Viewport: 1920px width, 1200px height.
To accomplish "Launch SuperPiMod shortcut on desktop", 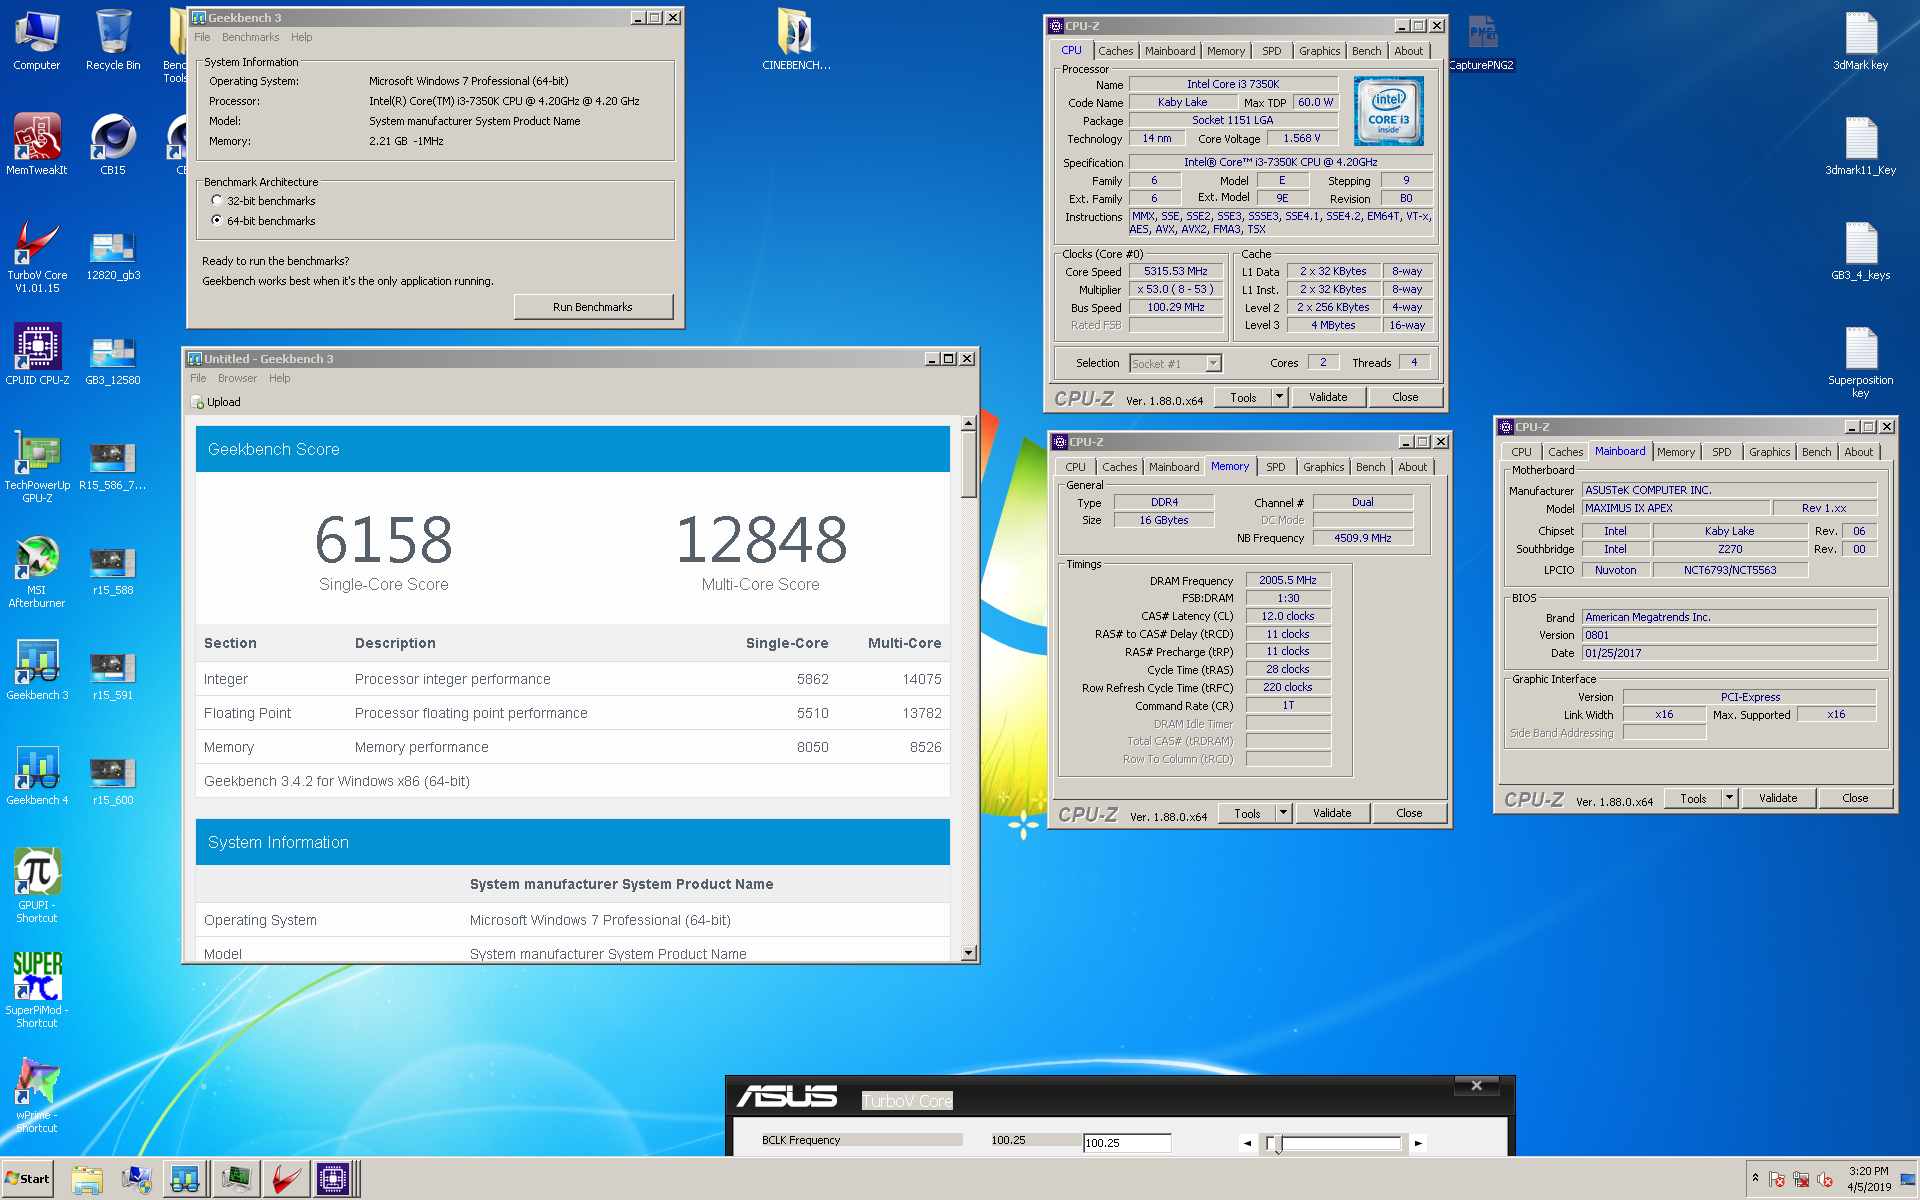I will [37, 991].
